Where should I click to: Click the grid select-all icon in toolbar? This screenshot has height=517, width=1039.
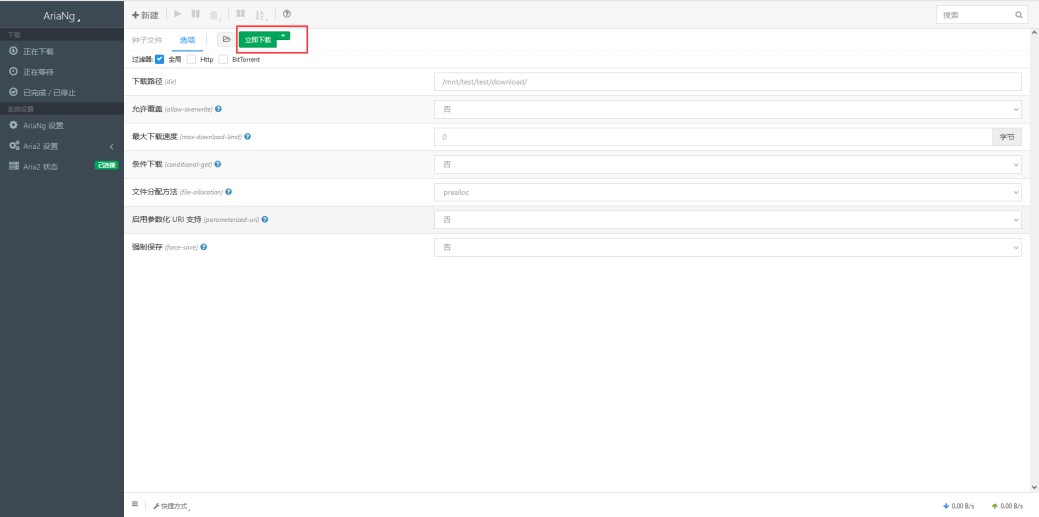[x=241, y=14]
